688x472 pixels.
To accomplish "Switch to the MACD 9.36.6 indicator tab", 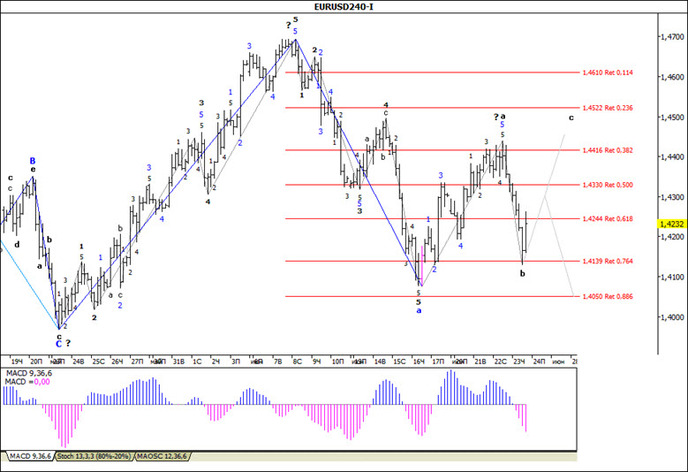I will pos(29,457).
